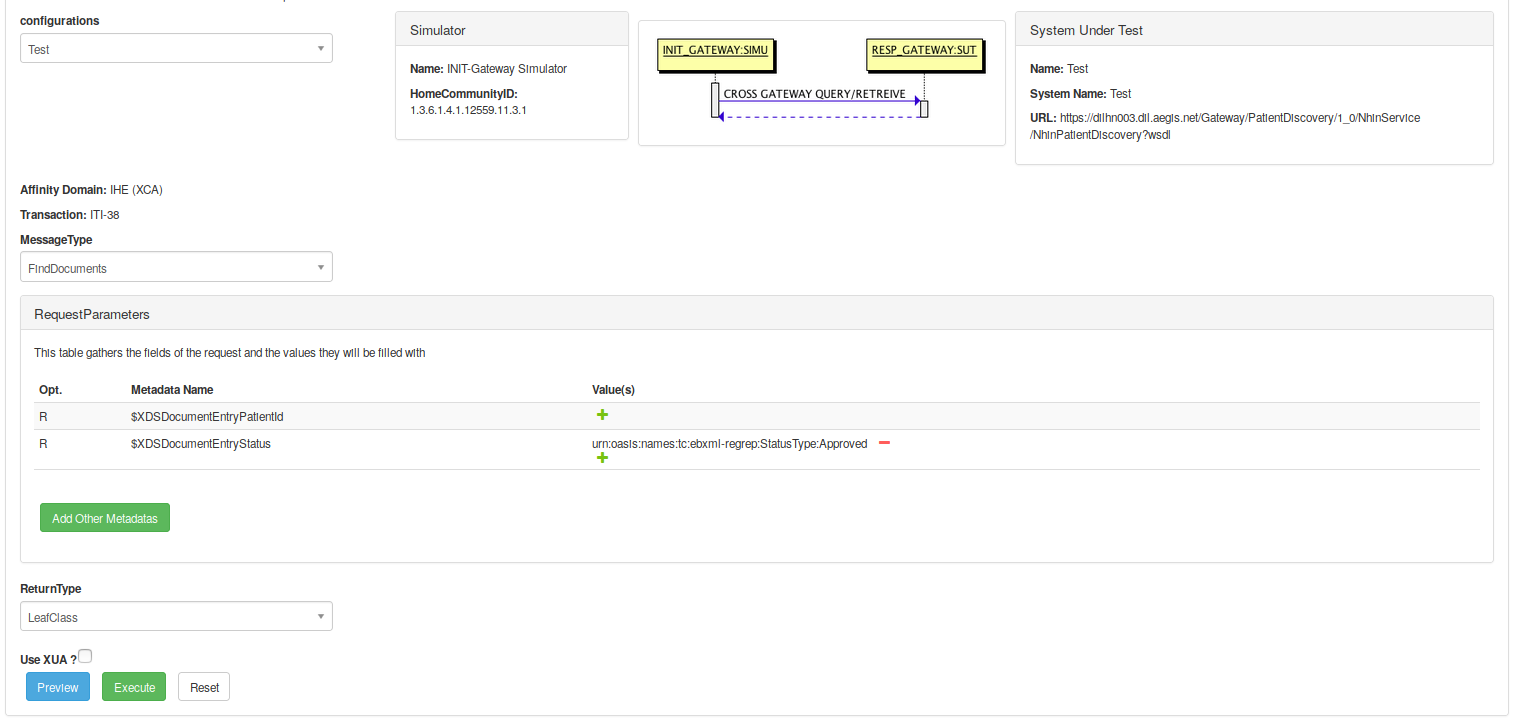This screenshot has width=1515, height=723.
Task: Expand the MessageType FindDocuments dropdown
Action: coord(176,268)
